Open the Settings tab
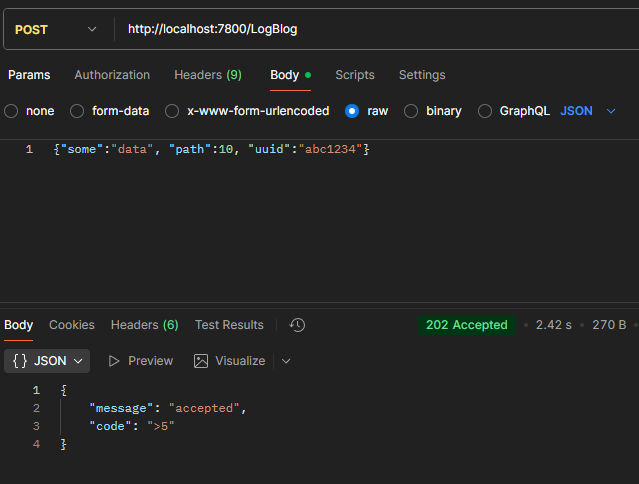 tap(422, 75)
